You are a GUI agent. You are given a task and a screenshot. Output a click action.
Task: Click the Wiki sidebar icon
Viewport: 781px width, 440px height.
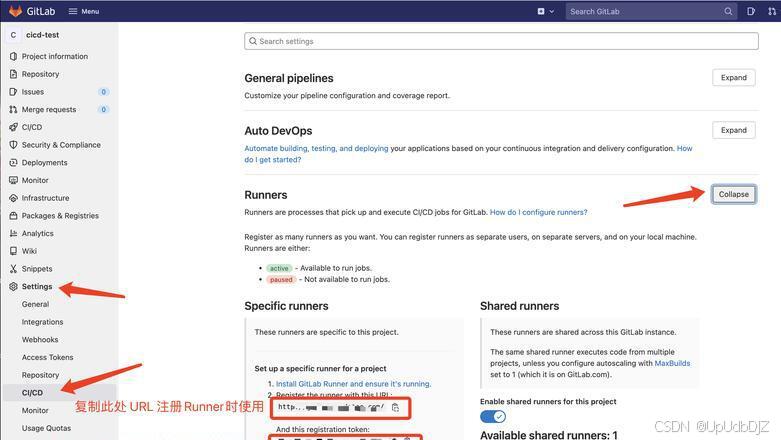13,251
